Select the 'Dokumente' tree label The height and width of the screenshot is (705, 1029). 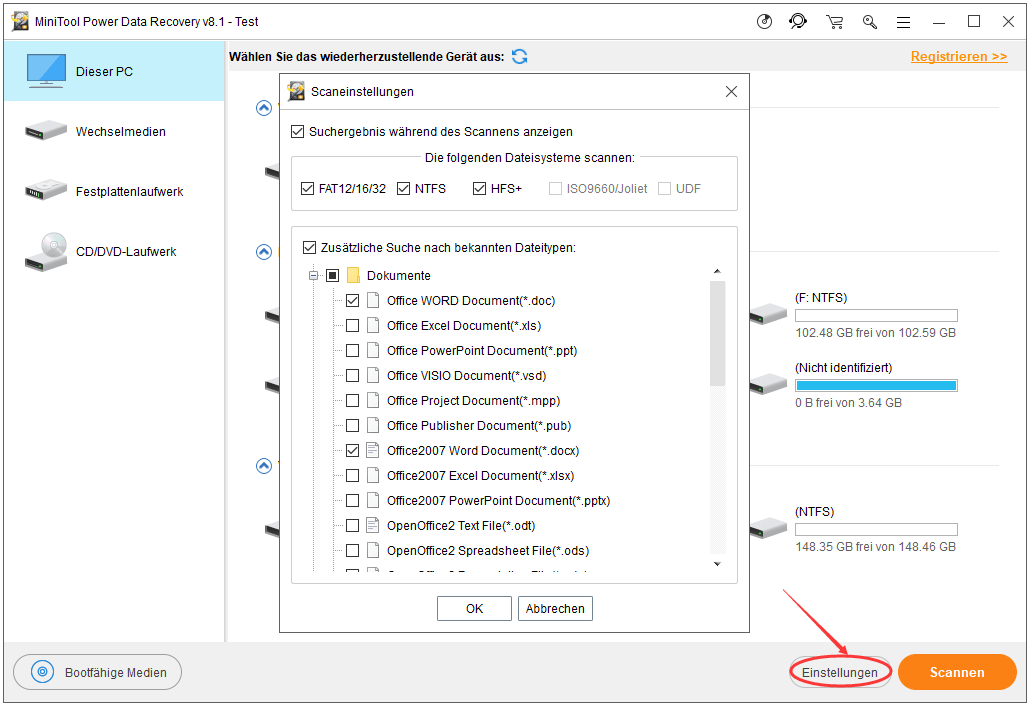point(398,276)
